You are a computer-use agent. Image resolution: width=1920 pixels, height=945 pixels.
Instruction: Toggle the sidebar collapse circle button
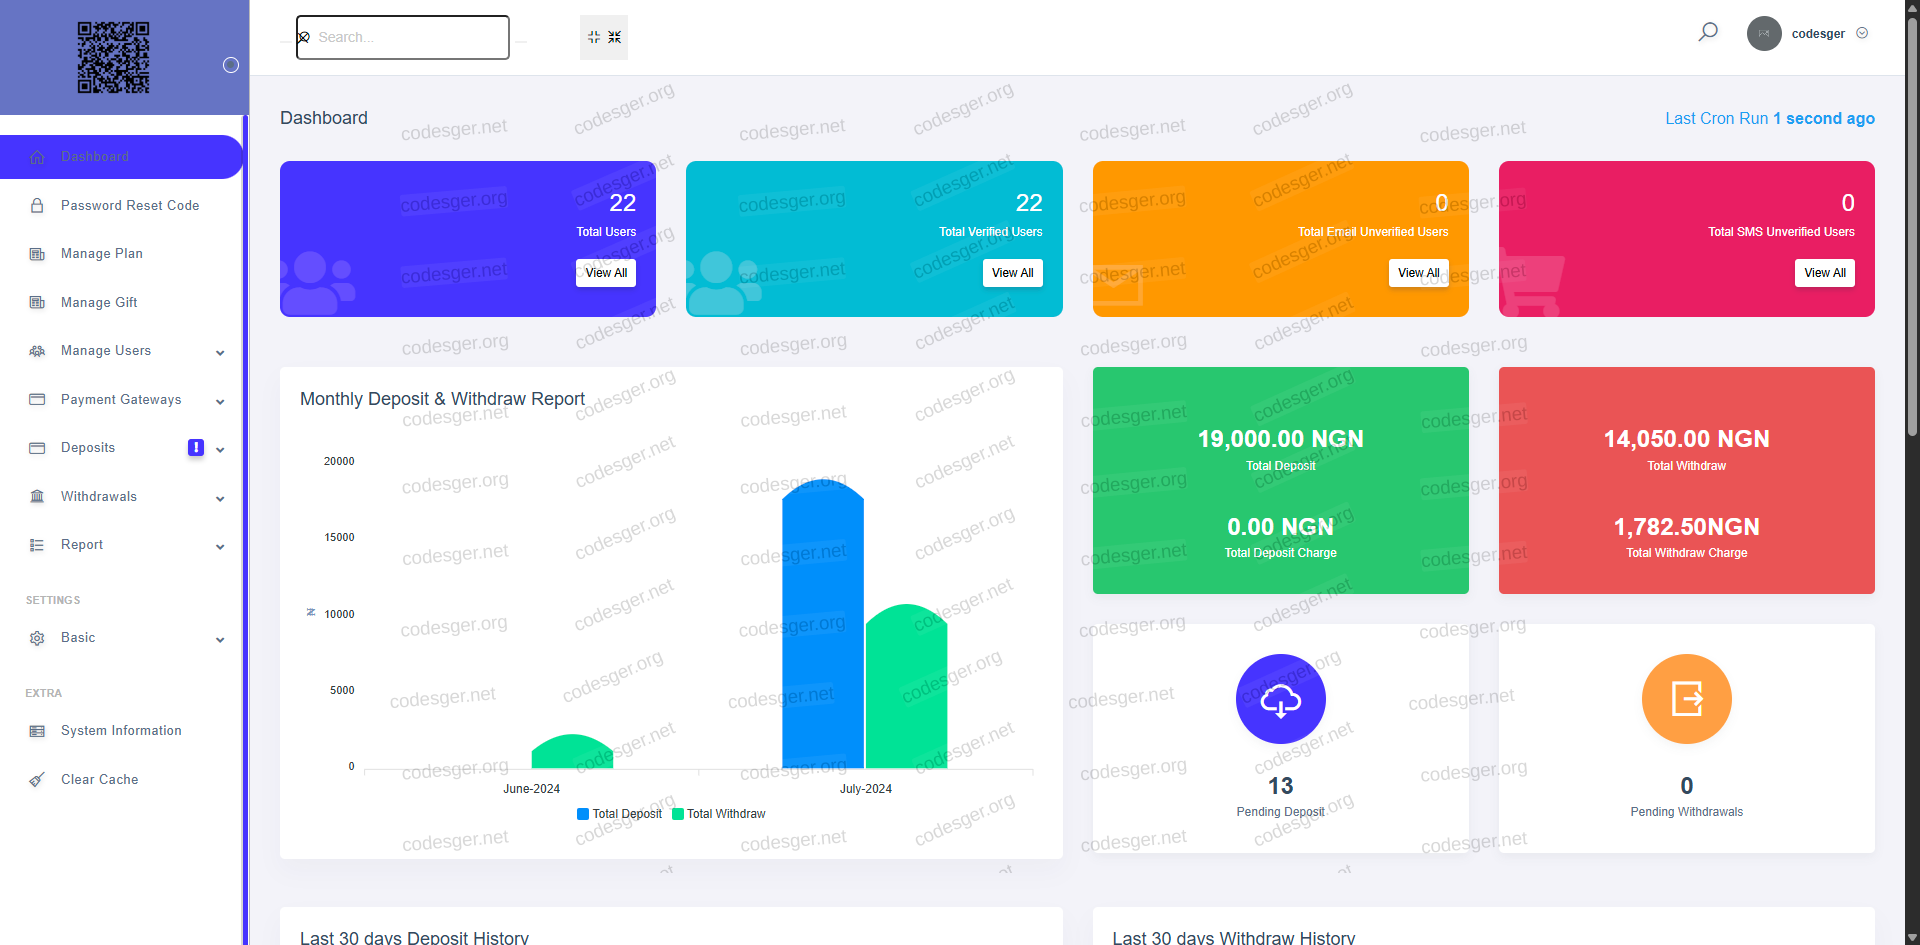231,65
